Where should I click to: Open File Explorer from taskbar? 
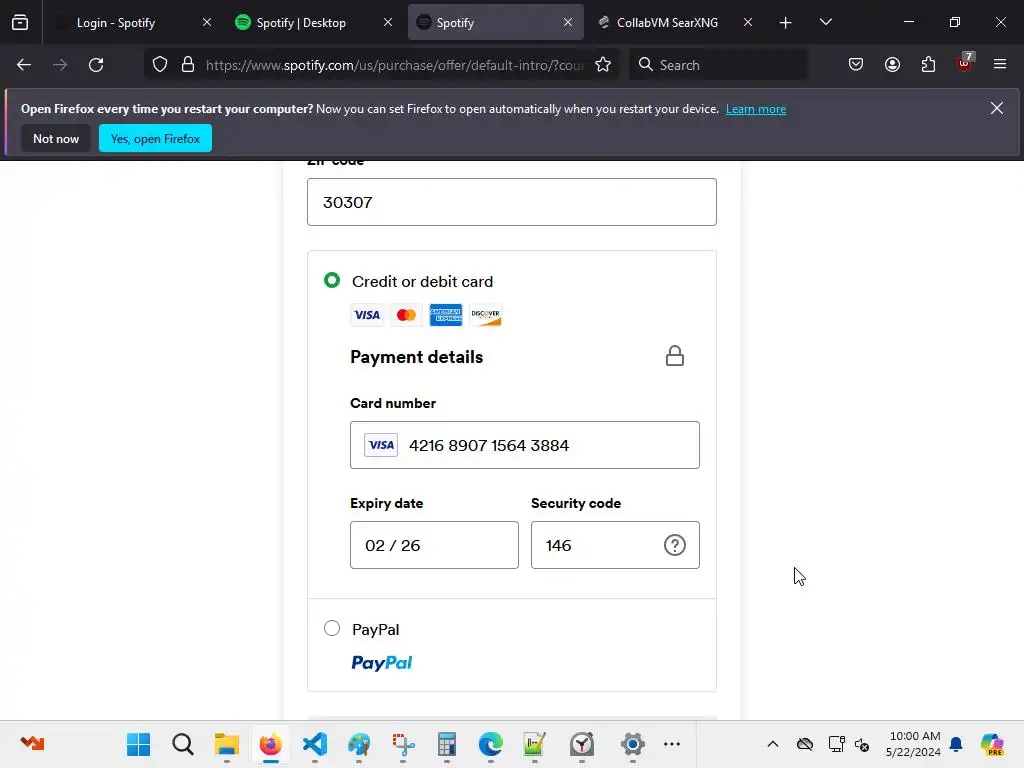tap(227, 744)
